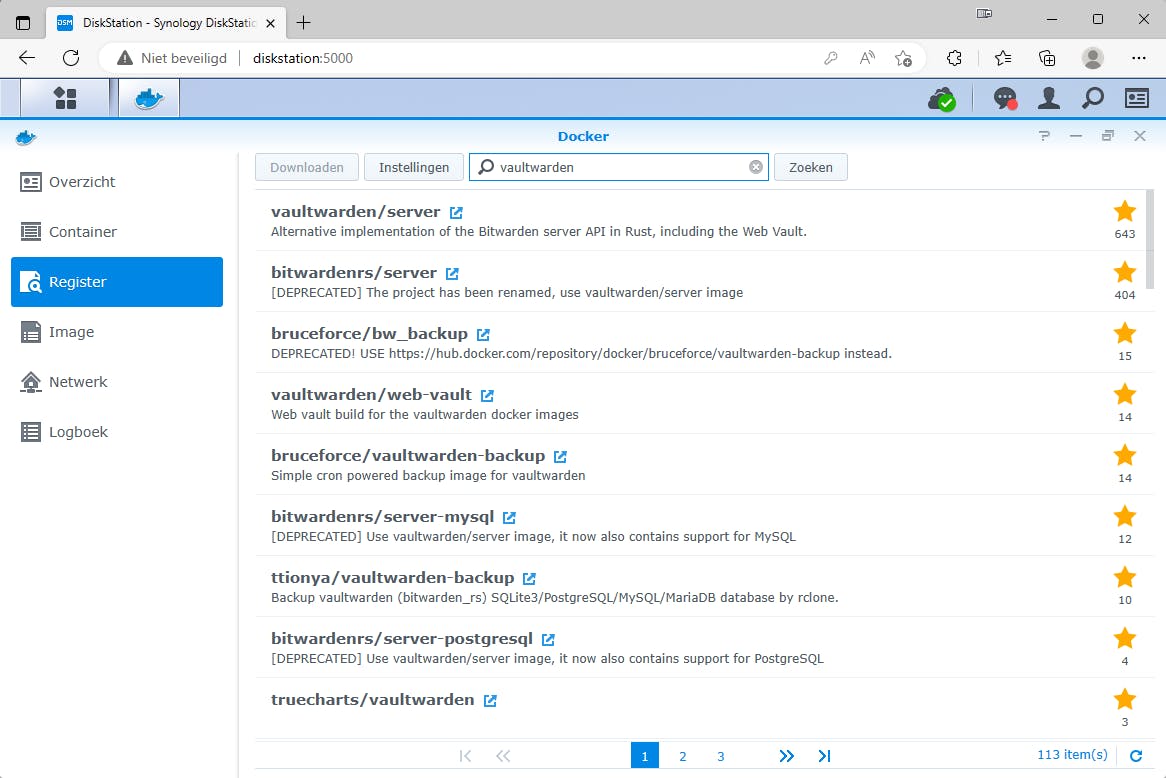Screen dimensions: 1166x778
Task: Open the DSM widgets panel
Action: [x=1137, y=98]
